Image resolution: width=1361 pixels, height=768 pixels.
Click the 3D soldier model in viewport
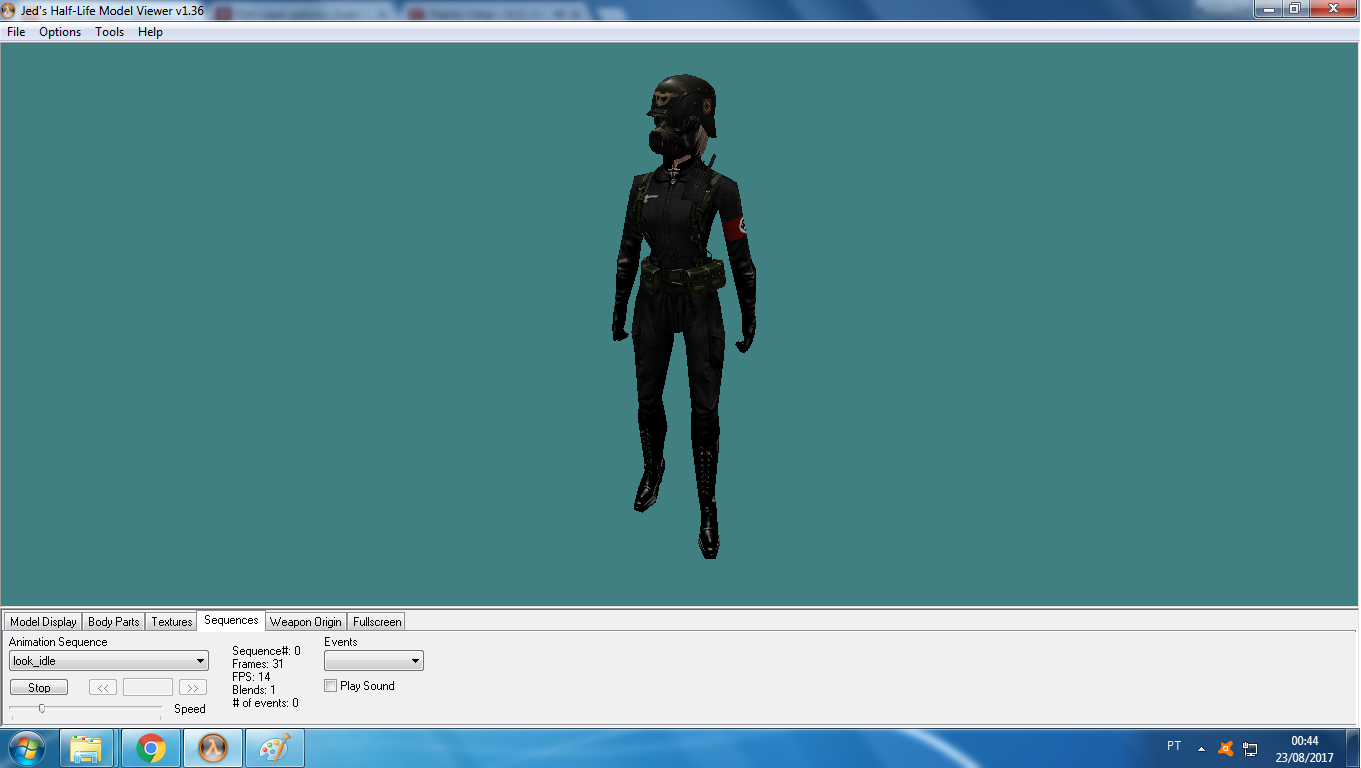(x=685, y=315)
